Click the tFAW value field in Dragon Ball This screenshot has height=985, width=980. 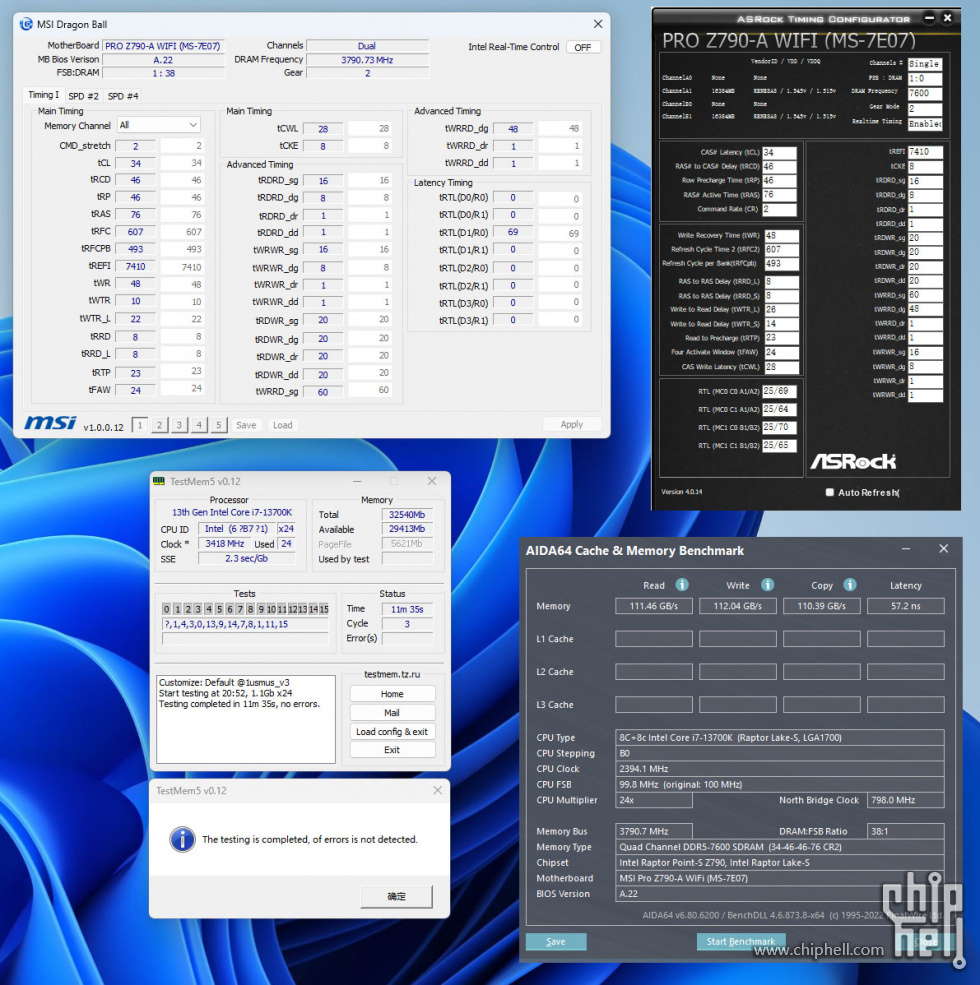point(136,390)
